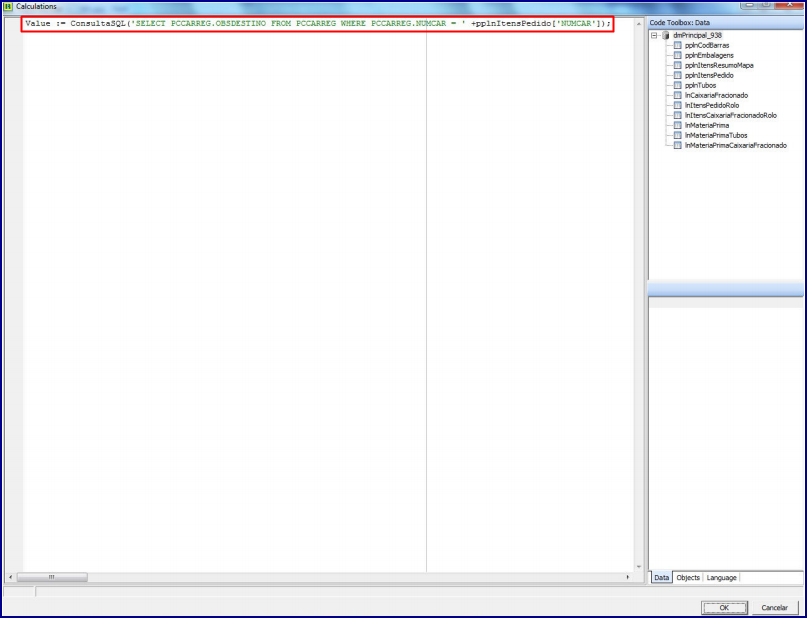
Task: Click the up arrow of vertical scrollbar
Action: (x=638, y=24)
